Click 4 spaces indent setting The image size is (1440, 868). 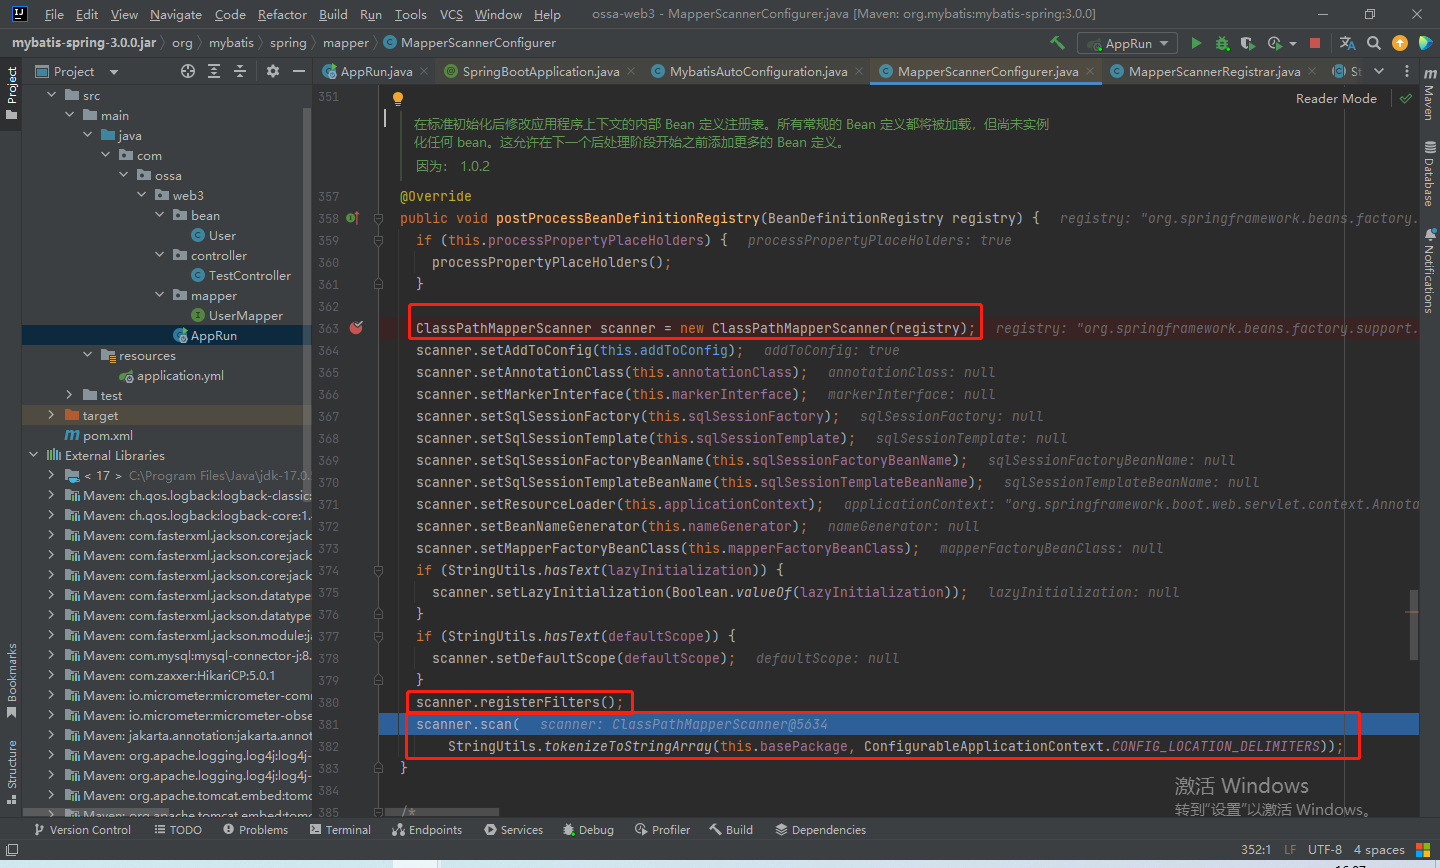pos(1379,849)
